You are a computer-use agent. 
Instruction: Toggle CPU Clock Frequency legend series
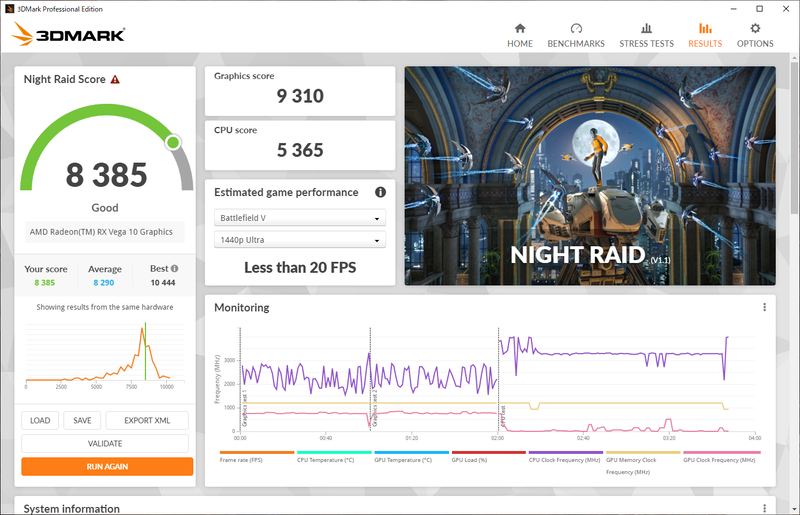[x=565, y=456]
